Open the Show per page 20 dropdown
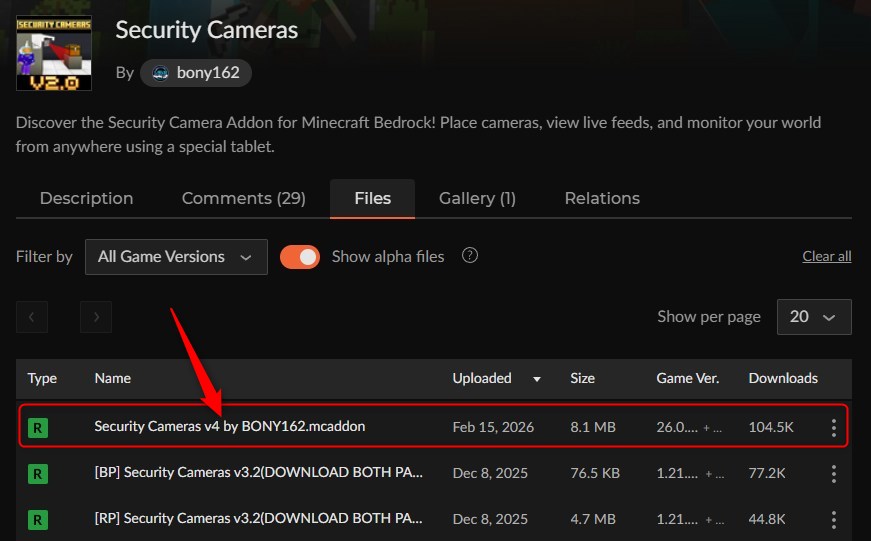This screenshot has width=871, height=541. point(814,317)
